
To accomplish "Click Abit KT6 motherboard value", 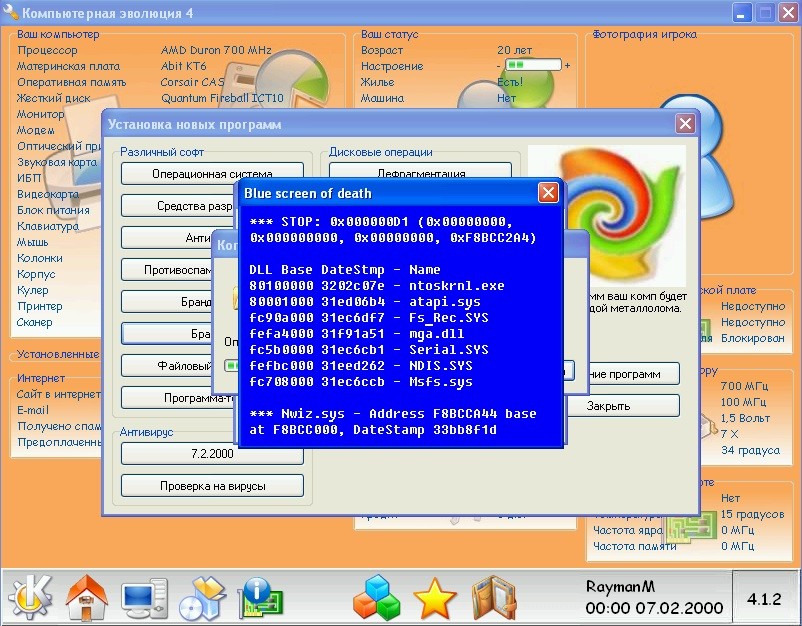I will point(184,66).
